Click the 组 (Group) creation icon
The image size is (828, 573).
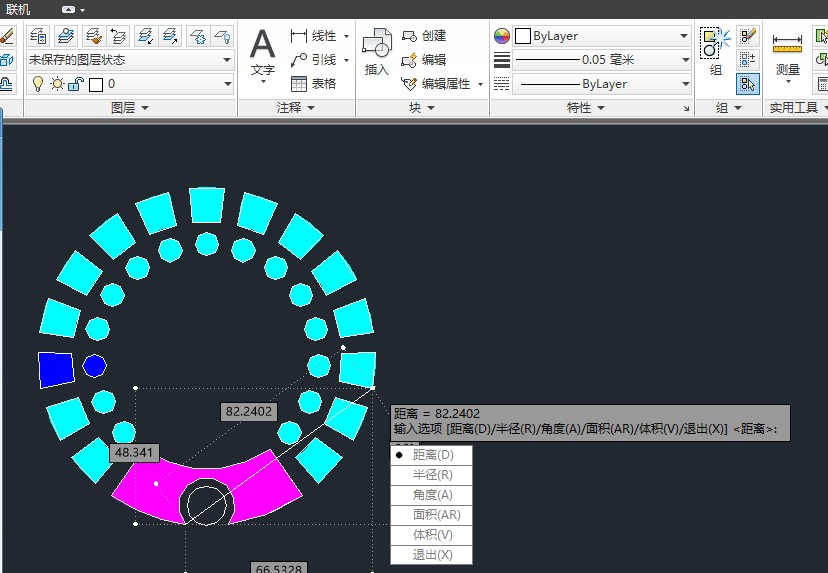(x=715, y=50)
